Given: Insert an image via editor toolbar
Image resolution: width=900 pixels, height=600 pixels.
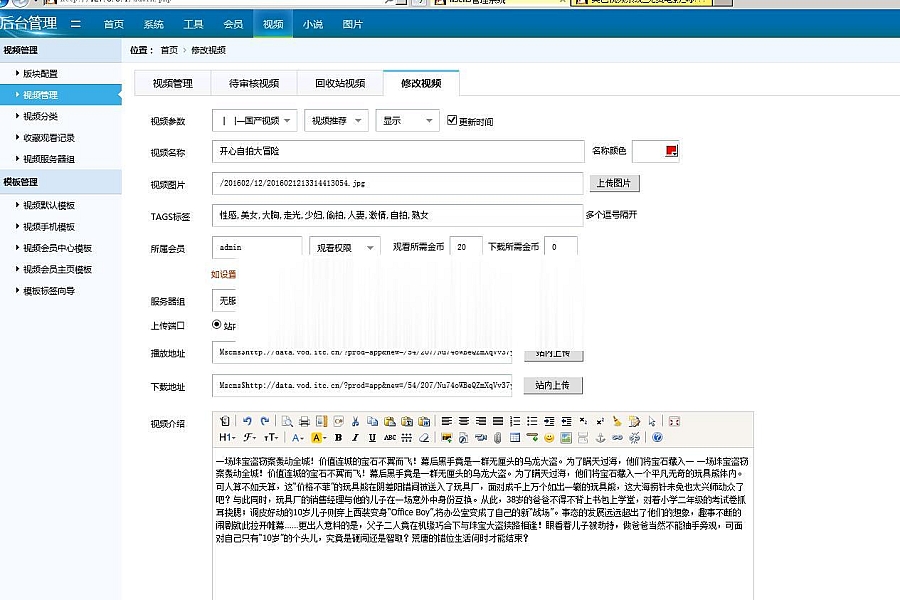Looking at the screenshot, I should (x=446, y=438).
